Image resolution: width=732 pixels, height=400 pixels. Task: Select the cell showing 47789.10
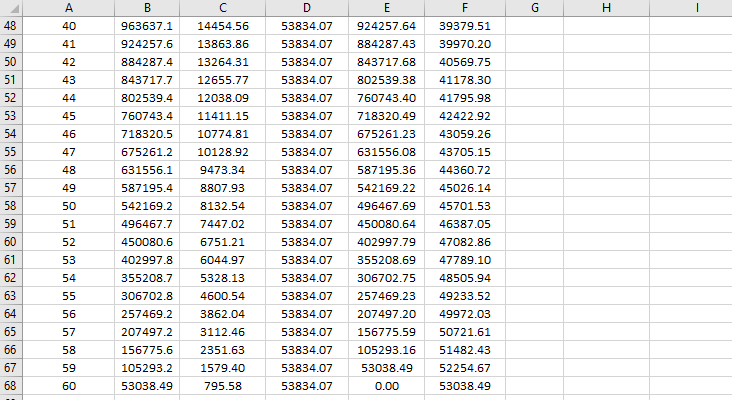point(465,260)
